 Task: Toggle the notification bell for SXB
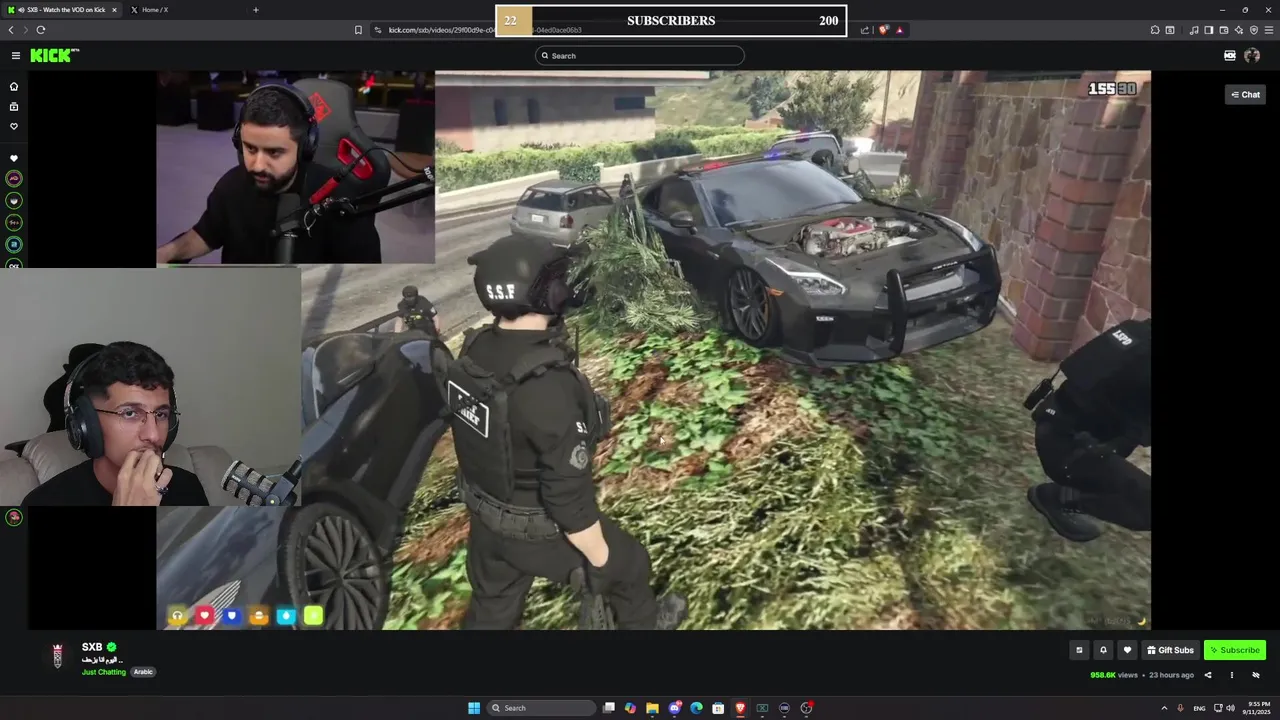click(x=1103, y=650)
